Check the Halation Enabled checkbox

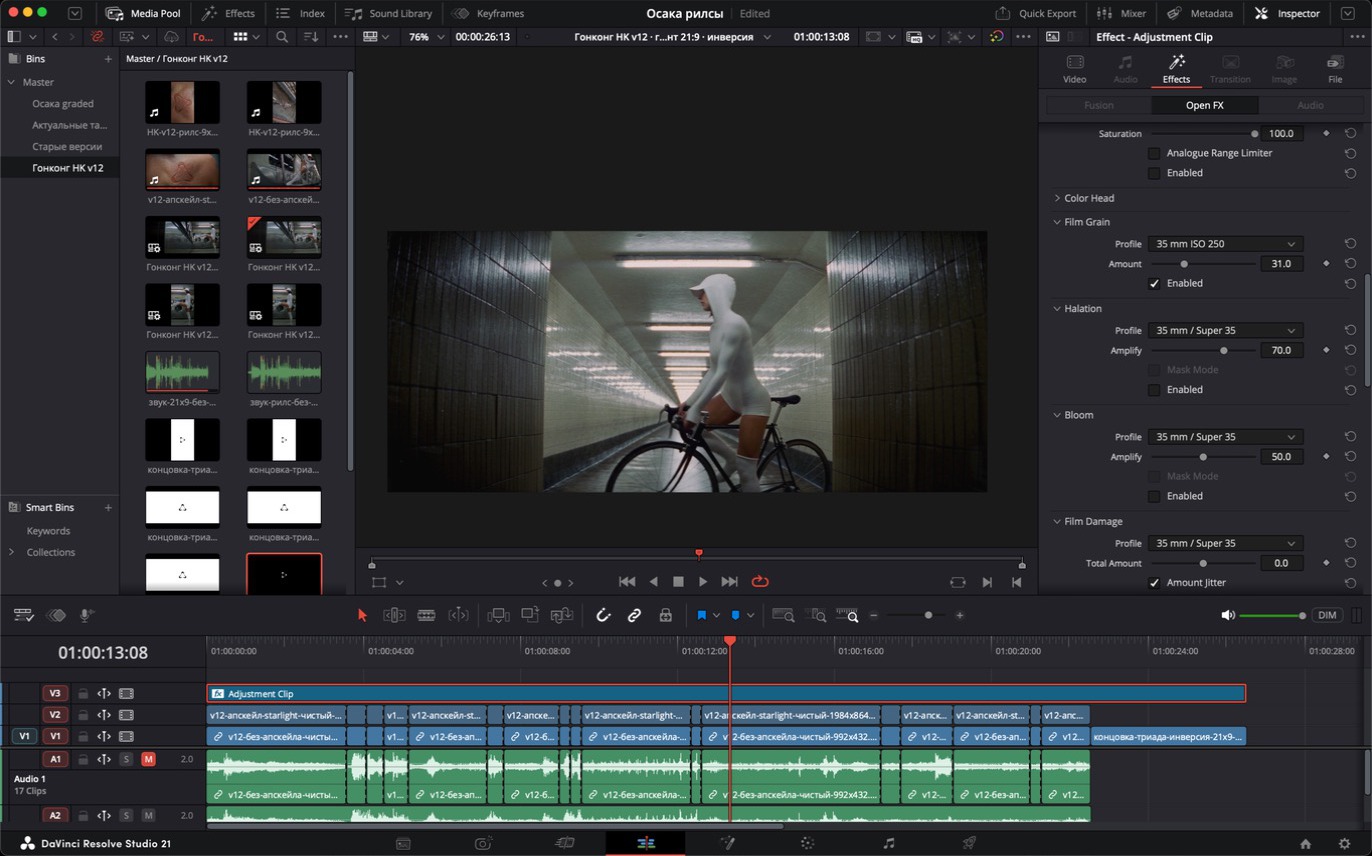[x=1154, y=389]
